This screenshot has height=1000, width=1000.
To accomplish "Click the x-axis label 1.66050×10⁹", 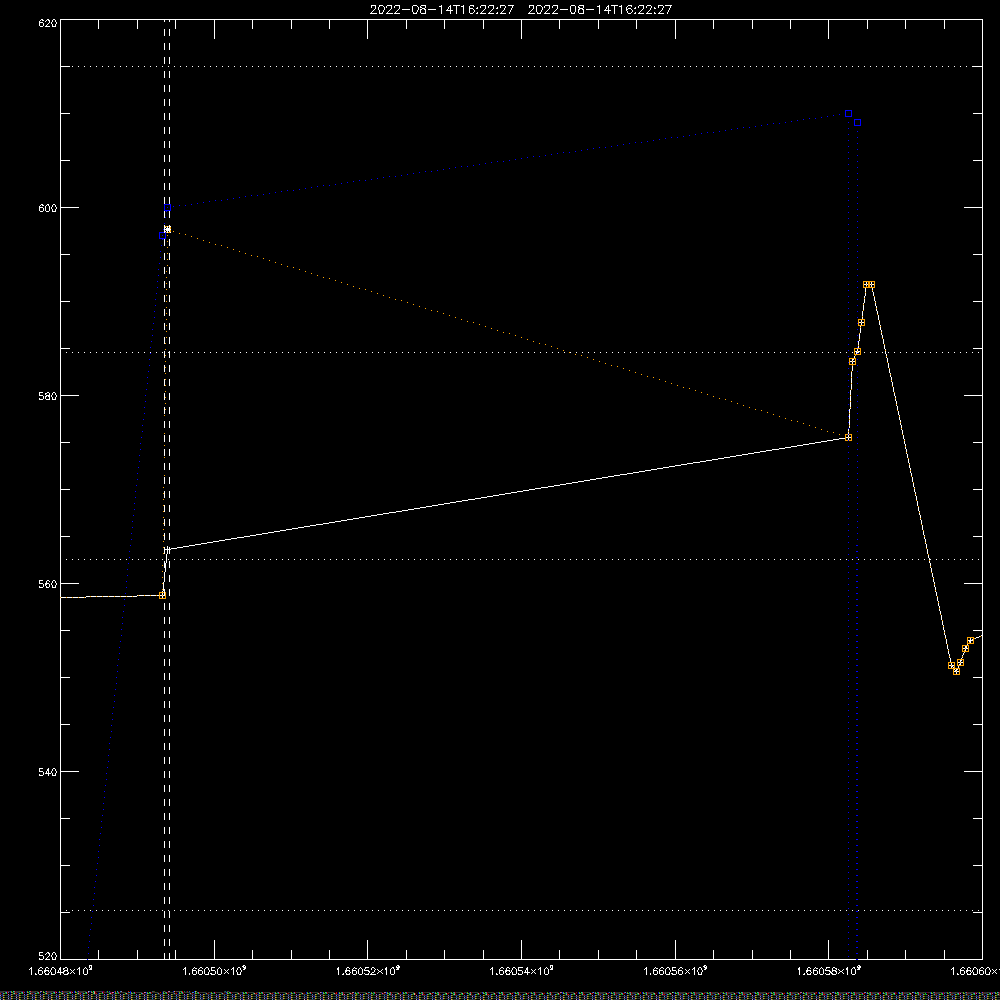I will click(214, 971).
